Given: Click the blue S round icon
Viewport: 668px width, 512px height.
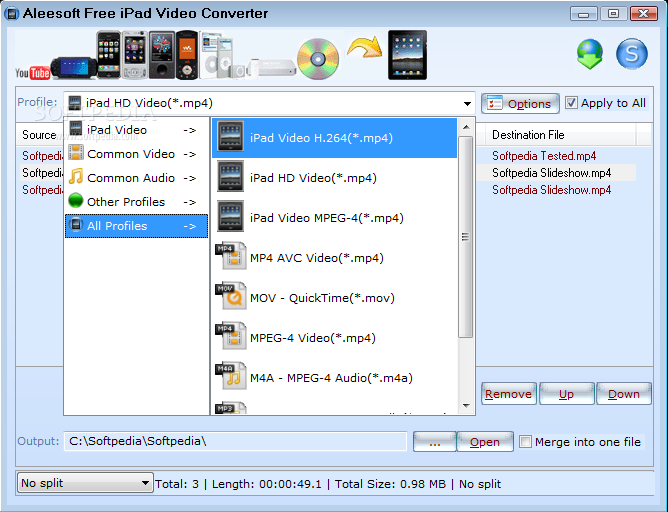Looking at the screenshot, I should click(631, 54).
